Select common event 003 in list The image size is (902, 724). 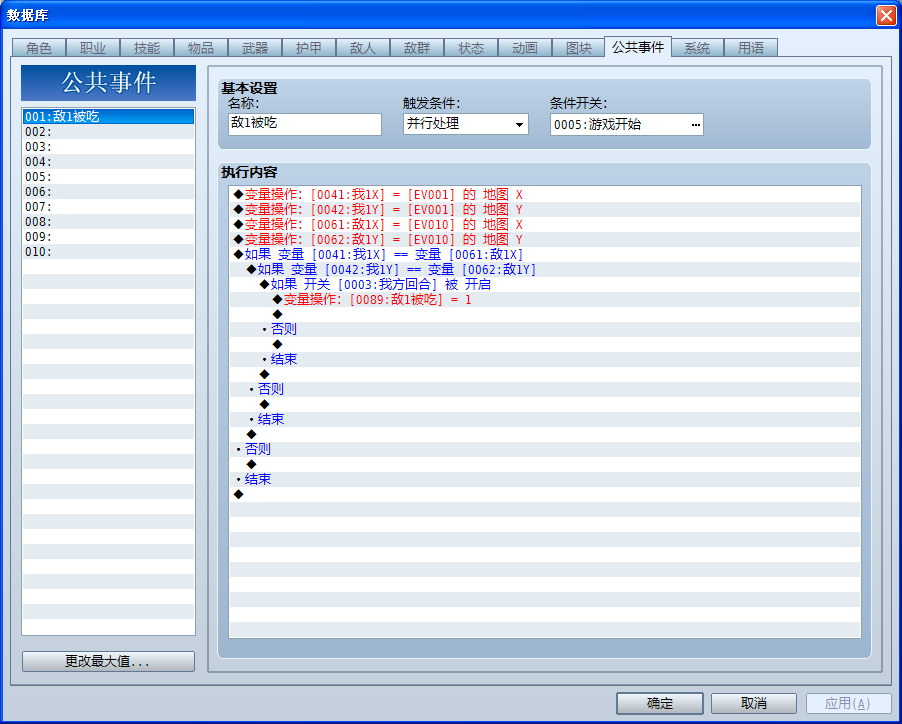point(108,147)
